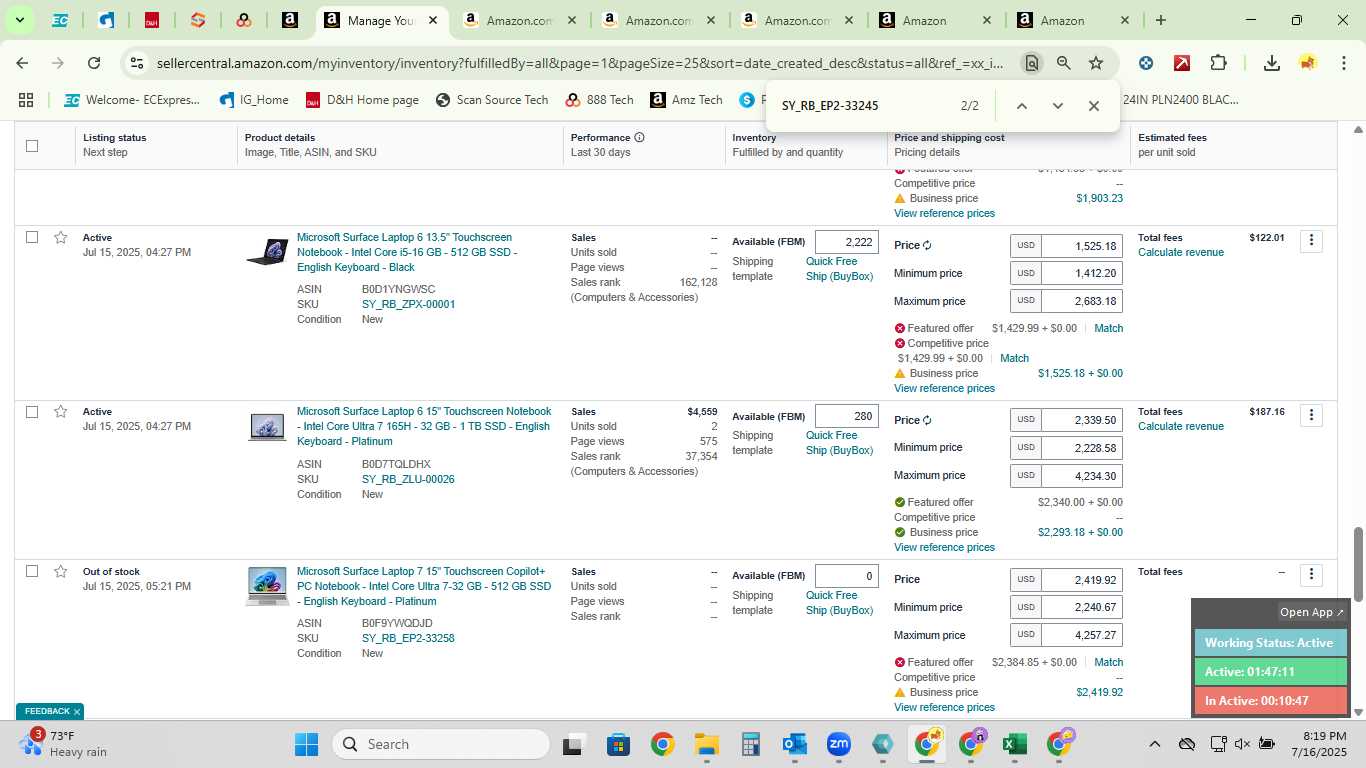Click Surface Laptop 7 product thumbnail

[267, 586]
